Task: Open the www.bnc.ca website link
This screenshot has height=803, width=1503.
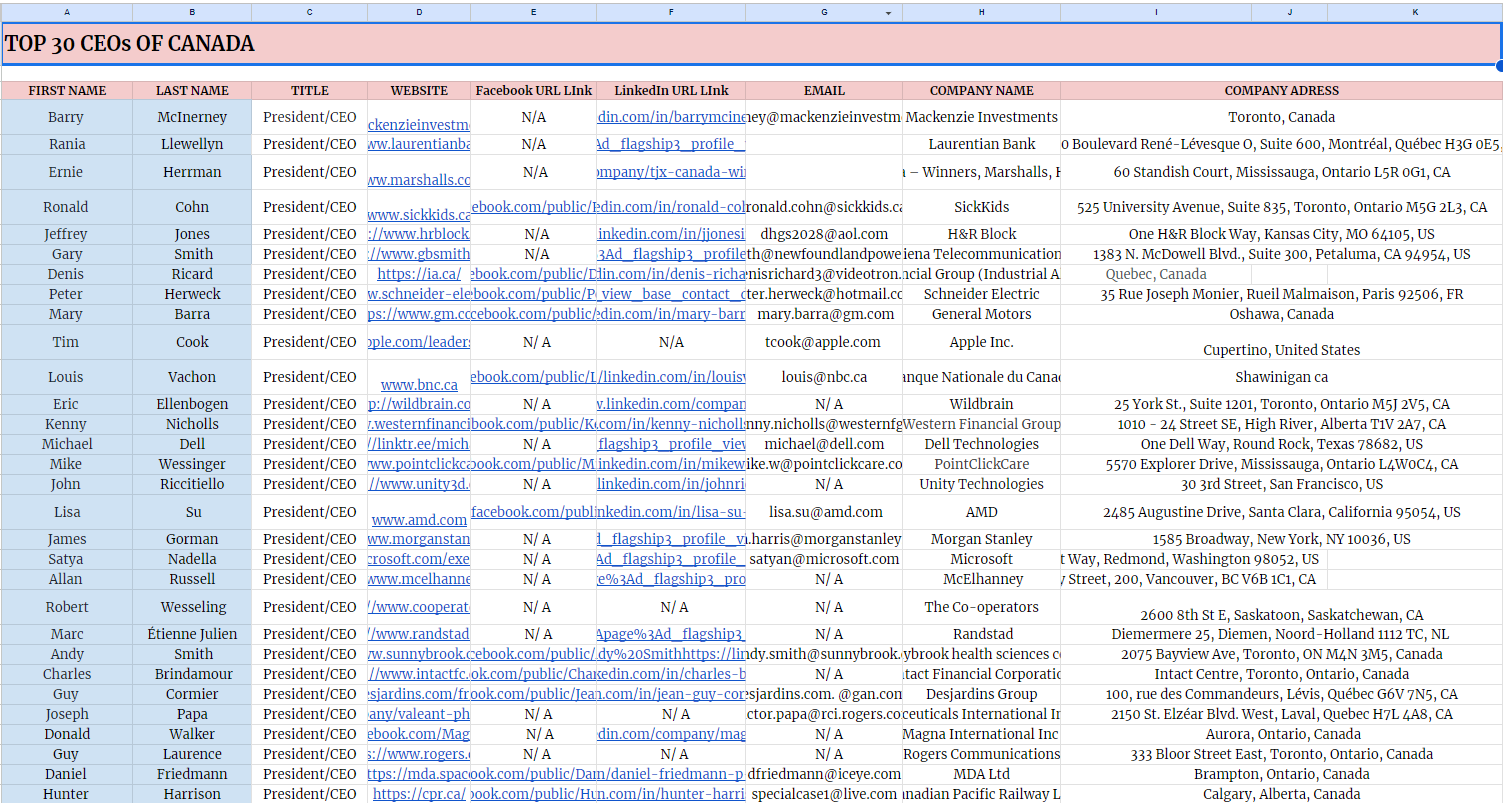Action: 419,385
